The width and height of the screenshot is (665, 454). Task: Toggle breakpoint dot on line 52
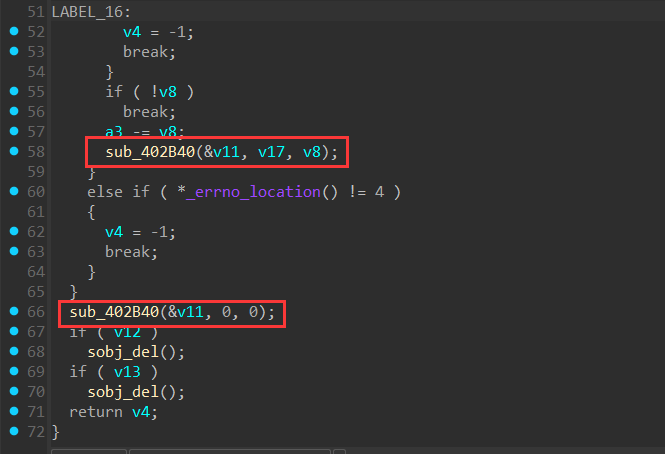(14, 31)
